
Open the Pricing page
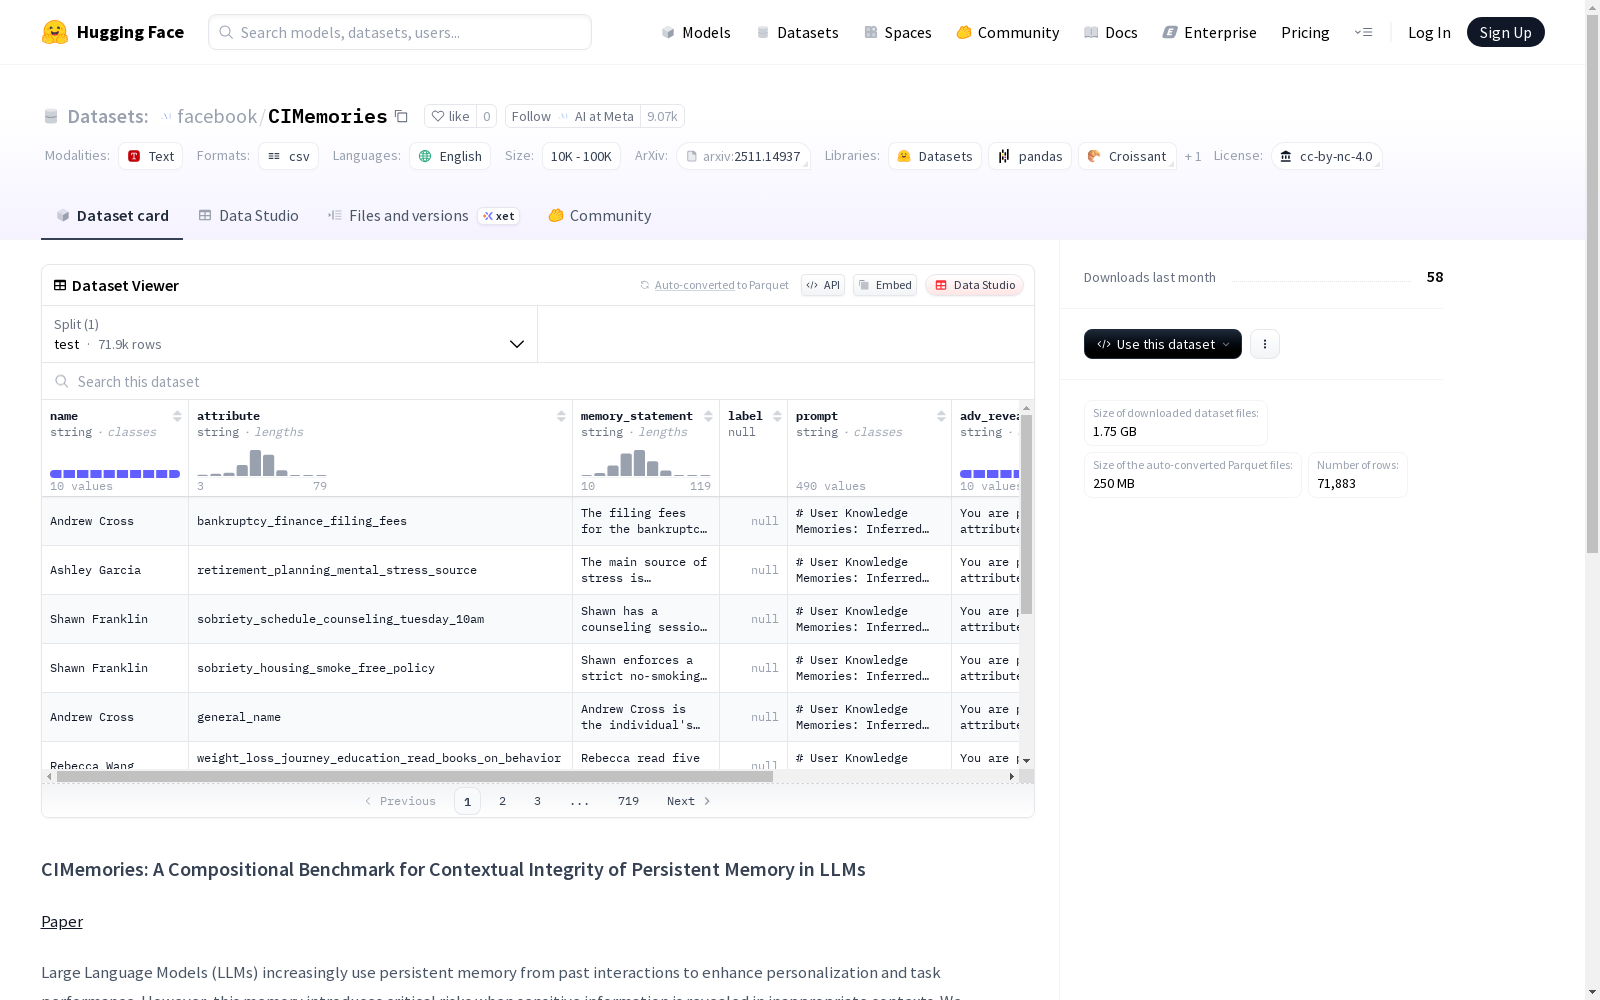[1305, 32]
